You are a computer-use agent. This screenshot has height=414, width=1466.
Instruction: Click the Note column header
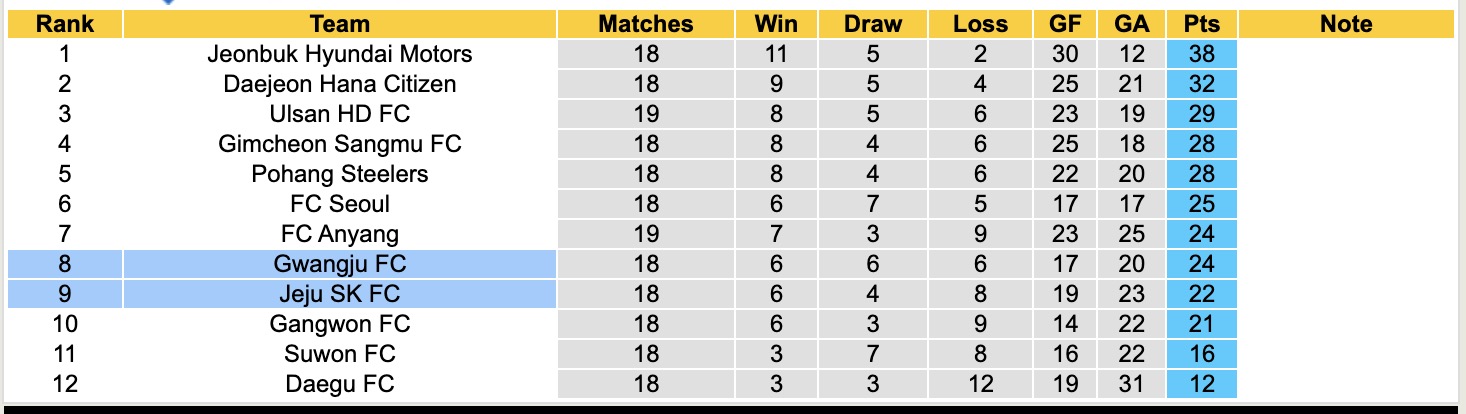(1345, 24)
